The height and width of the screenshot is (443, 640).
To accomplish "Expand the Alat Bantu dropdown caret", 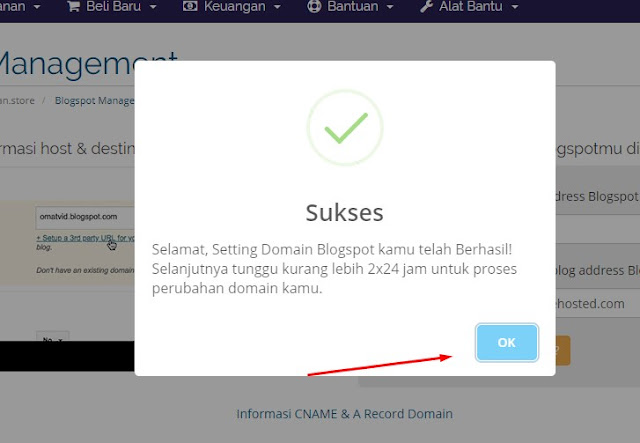I will point(515,7).
